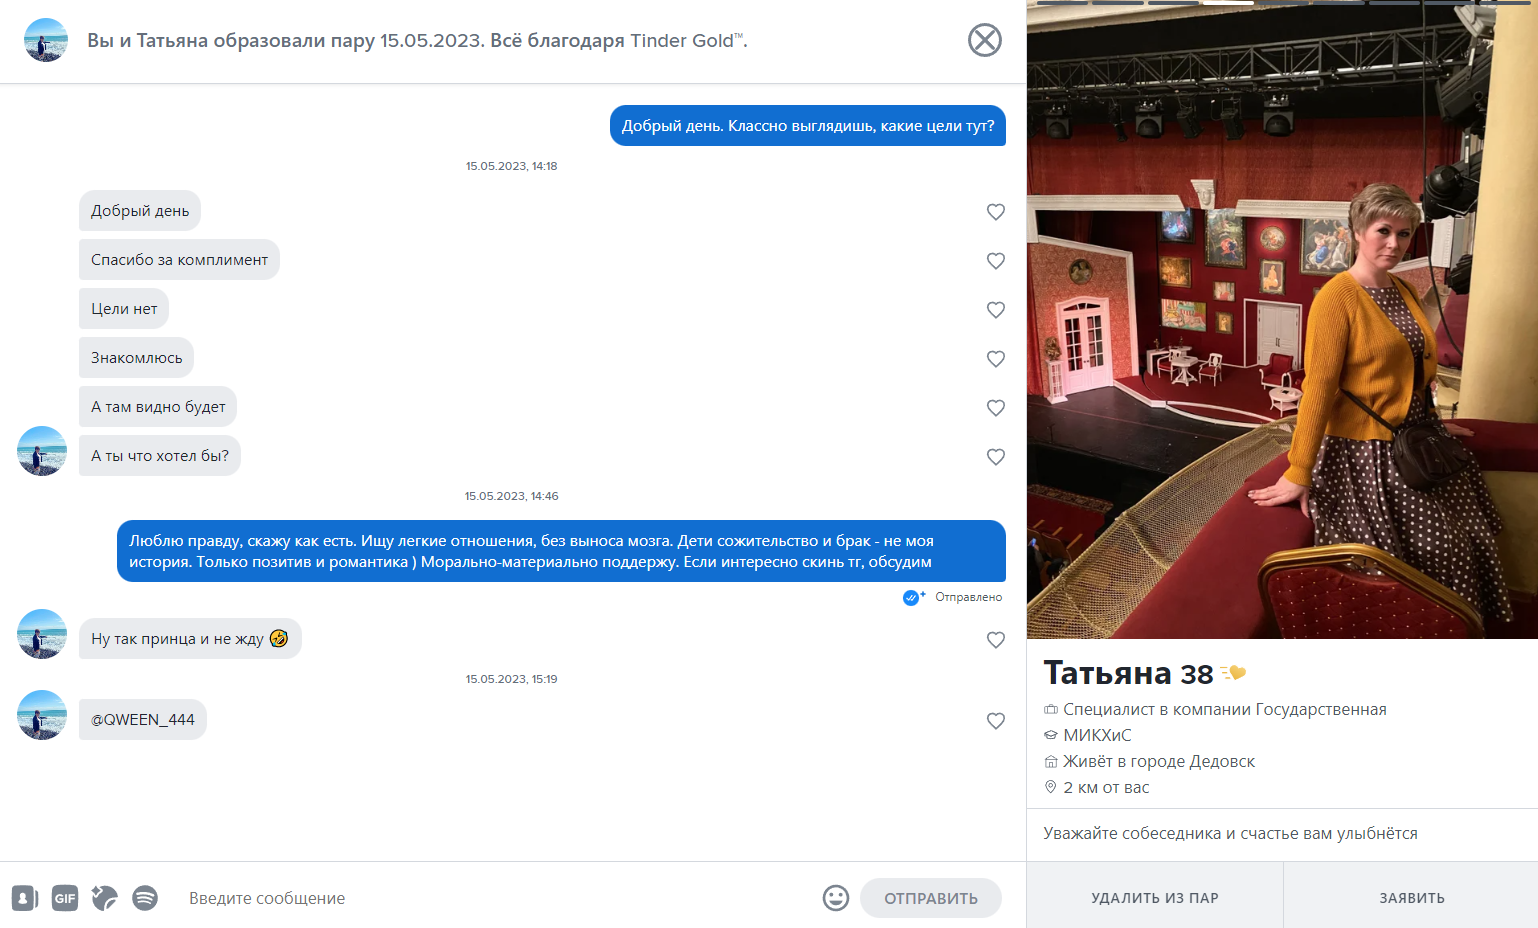Heart the 'А ты что хотел бы?' message
Viewport: 1538px width, 928px height.
click(996, 457)
